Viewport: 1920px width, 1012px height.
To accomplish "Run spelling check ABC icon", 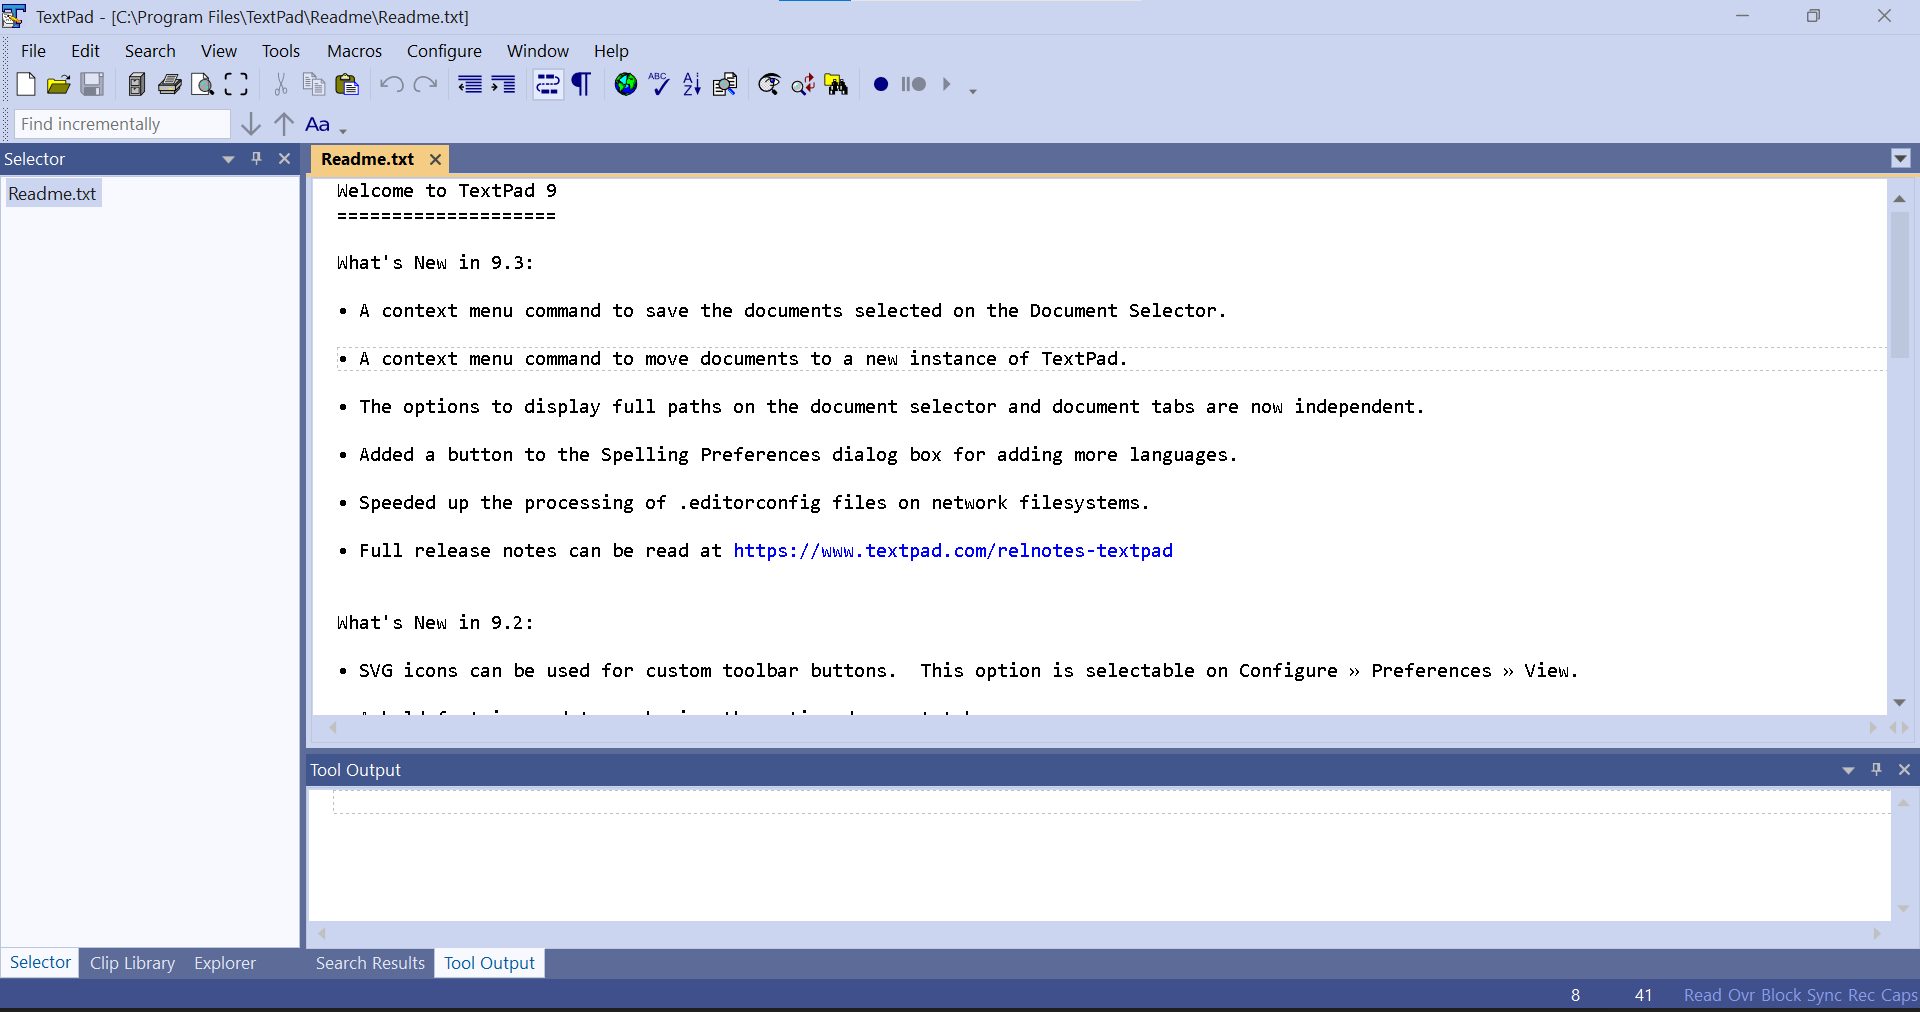I will point(659,84).
